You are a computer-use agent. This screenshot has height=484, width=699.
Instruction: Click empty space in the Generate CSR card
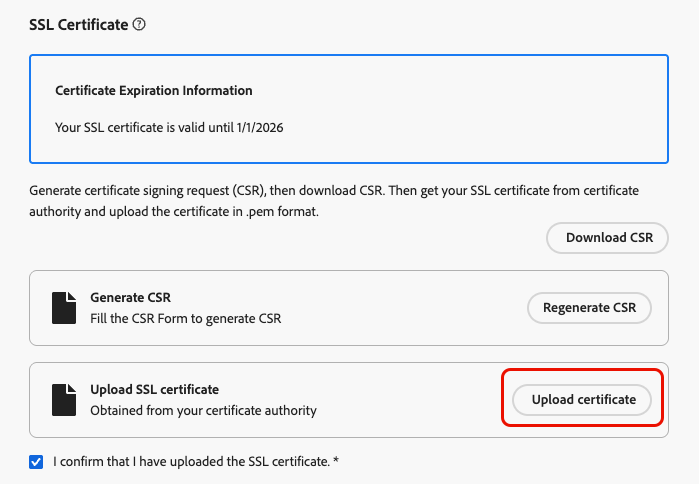point(400,308)
